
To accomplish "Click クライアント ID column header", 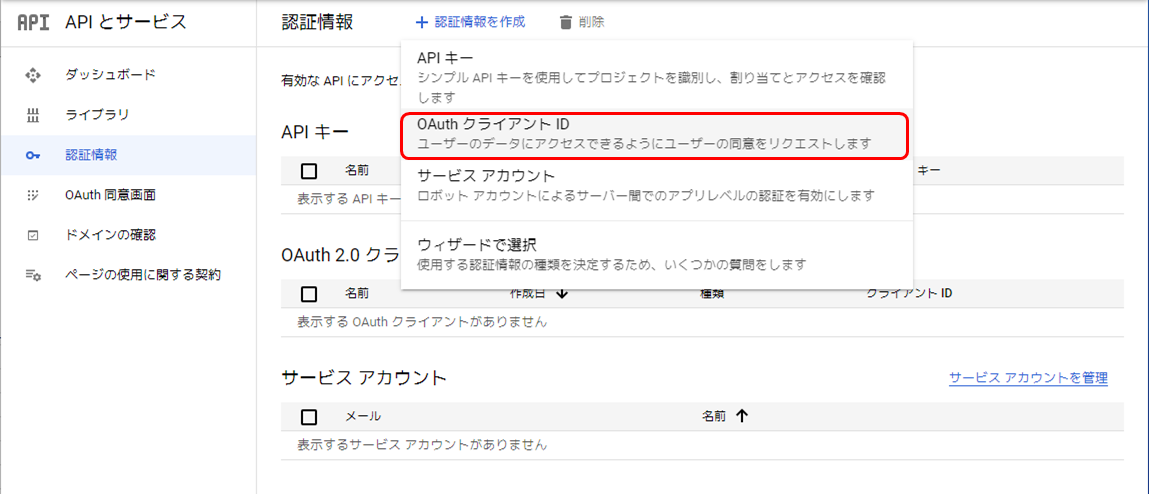I will [909, 293].
